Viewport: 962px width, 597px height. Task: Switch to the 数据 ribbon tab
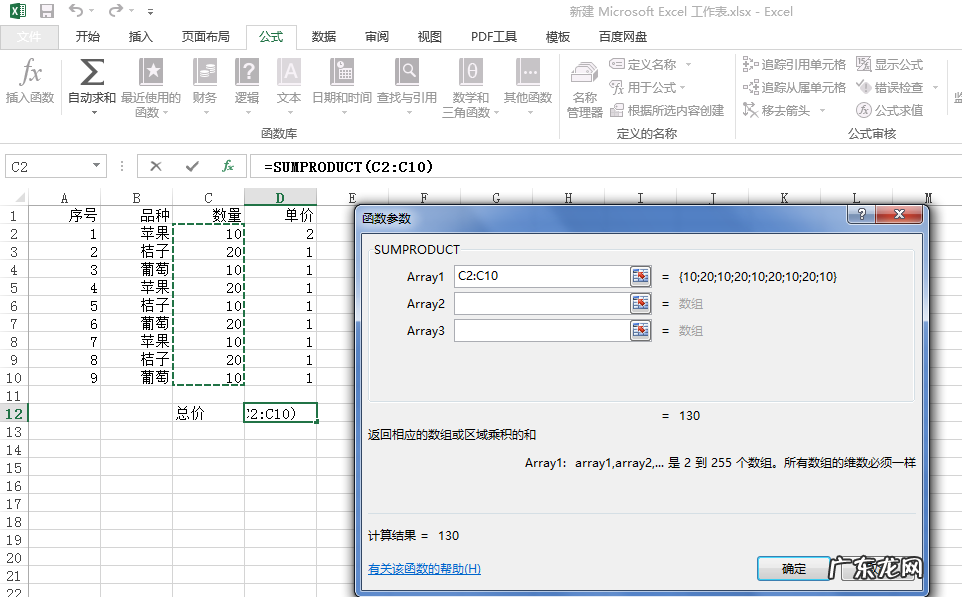[323, 37]
